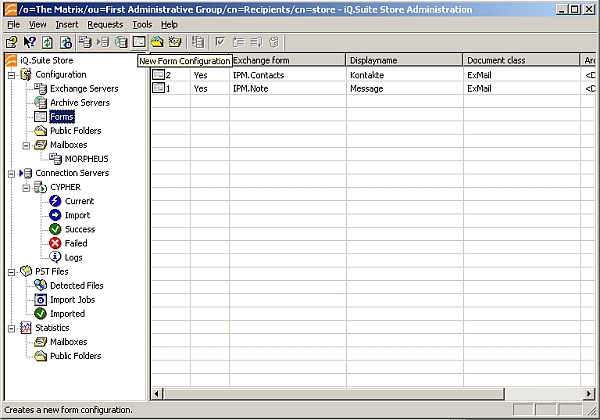600x420 pixels.
Task: Open the Tools menu
Action: 142,24
